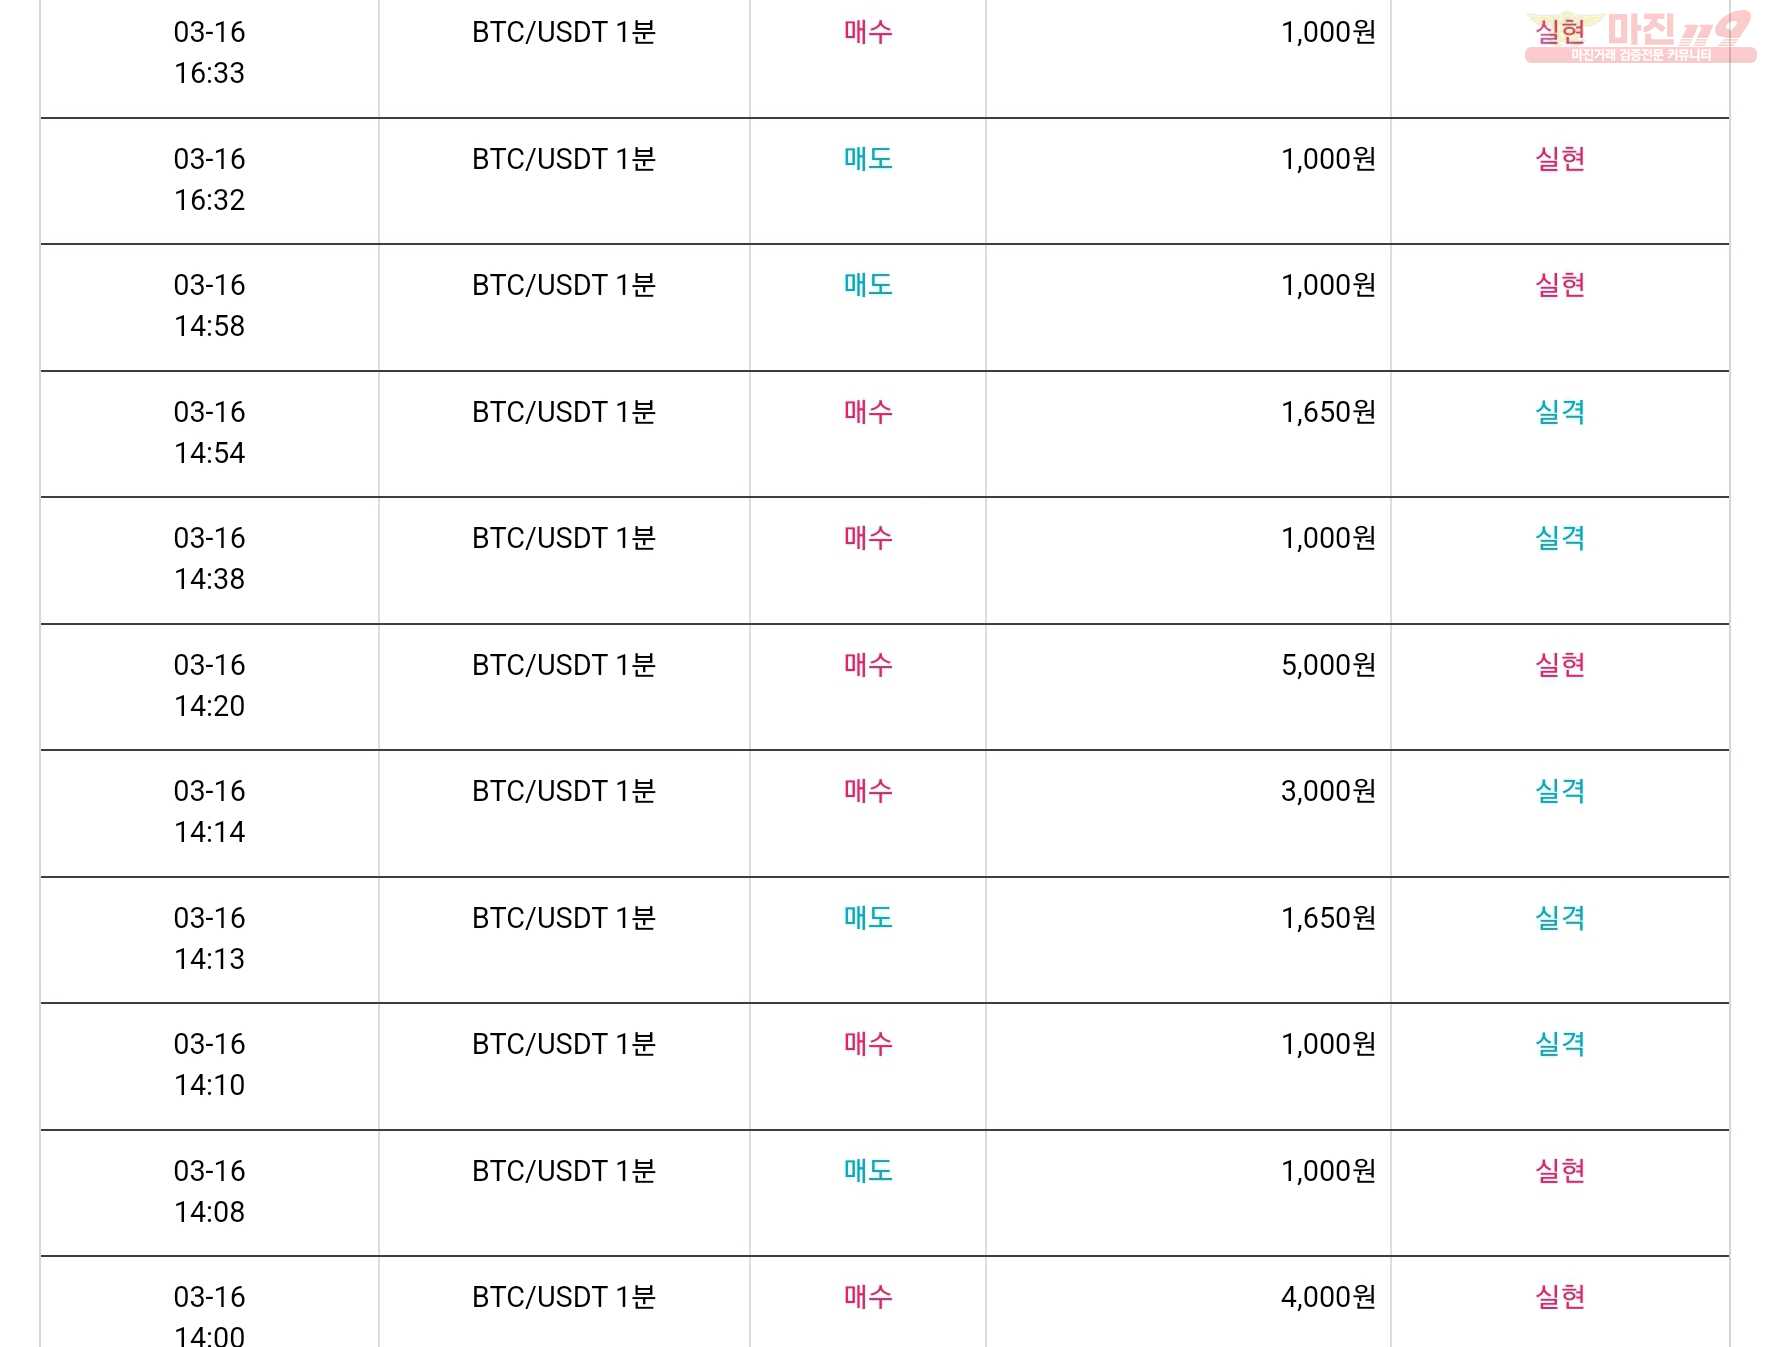Click 실격 result in 14:10 row

1560,1044
